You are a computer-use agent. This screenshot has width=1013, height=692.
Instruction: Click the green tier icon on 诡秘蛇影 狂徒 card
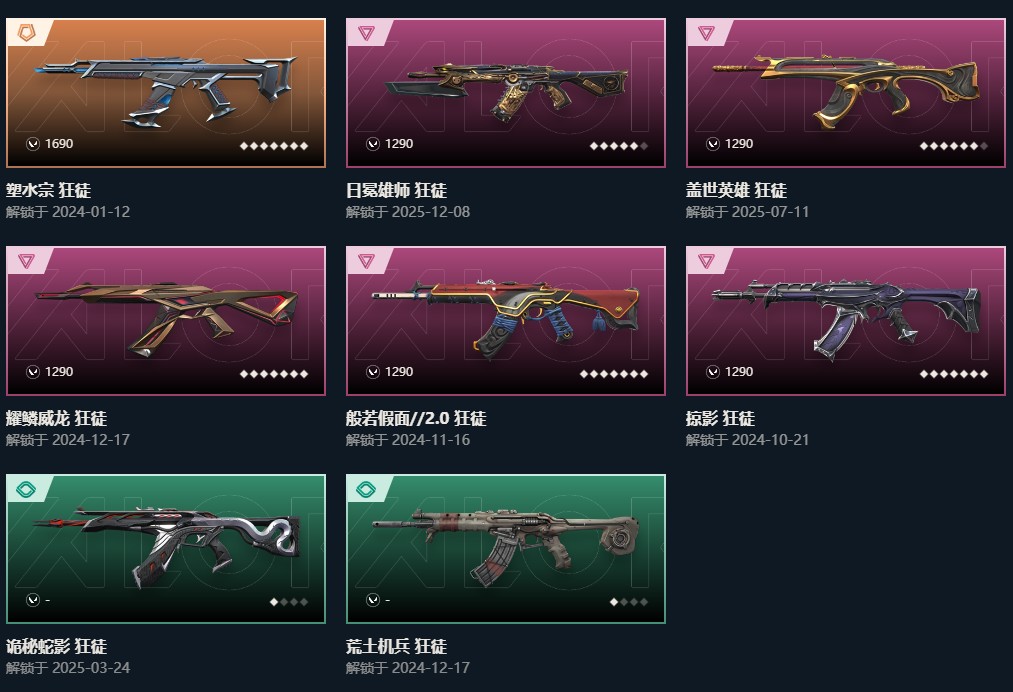[26, 489]
